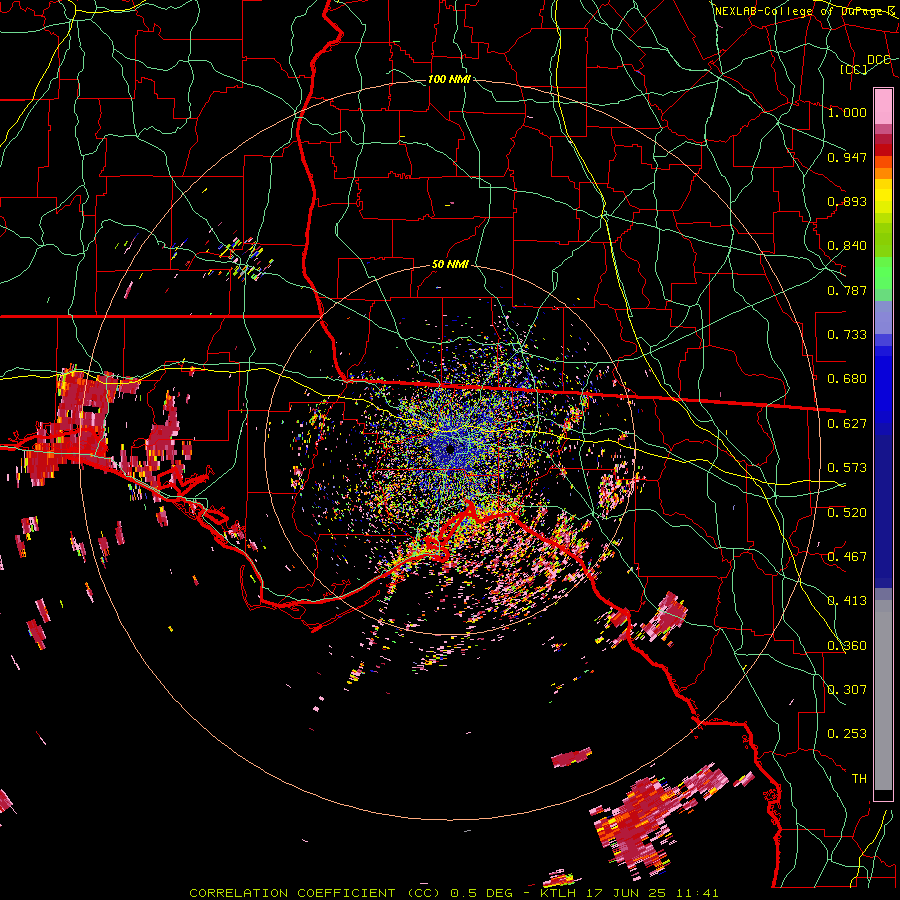Click the 50 NMI range ring label

pos(450,265)
